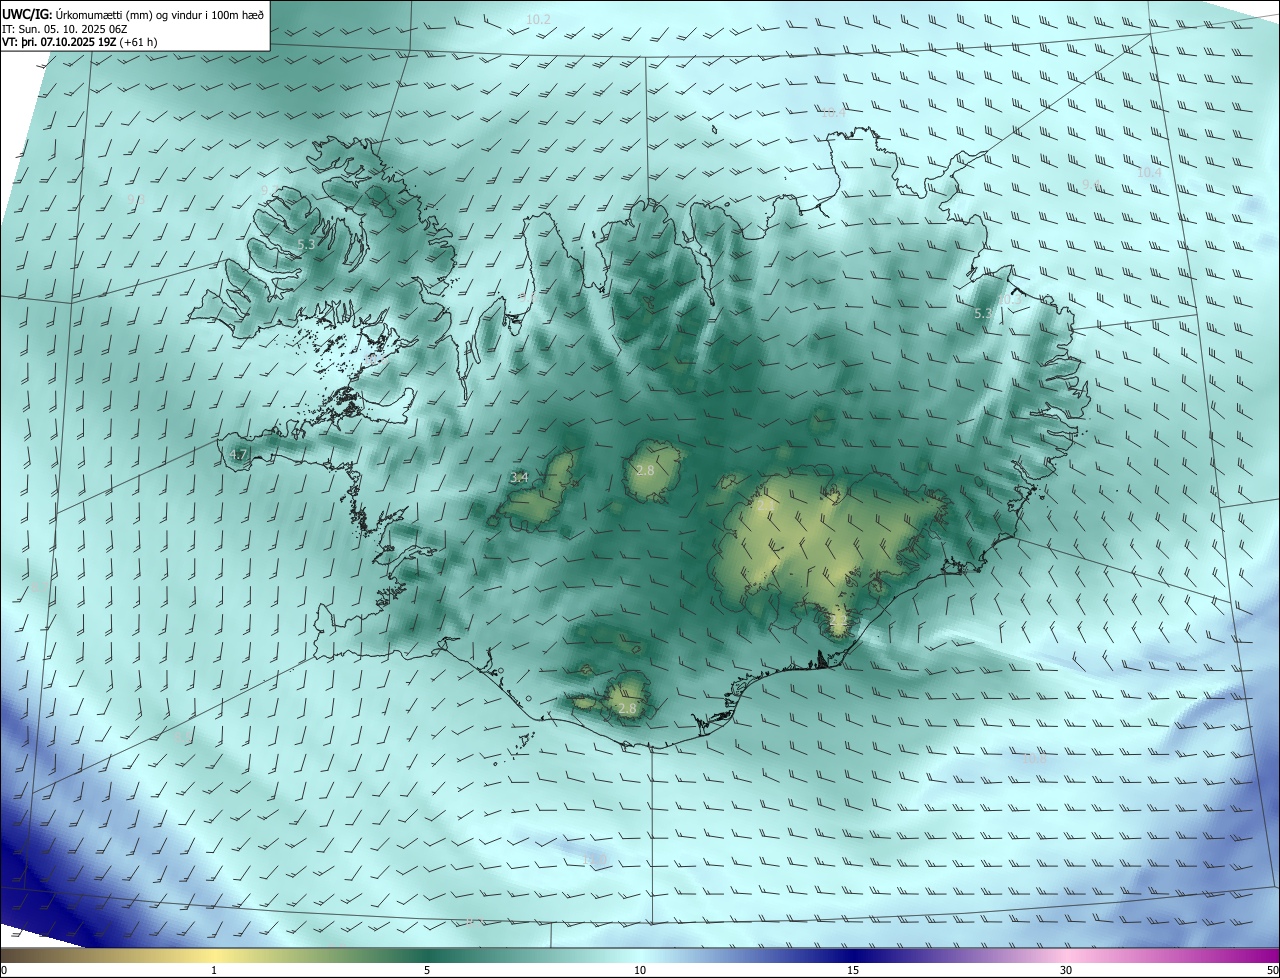Click the "VT: þri. 07.10.2025 19Z (+61 h)" line
The image size is (1280, 978).
click(x=80, y=42)
